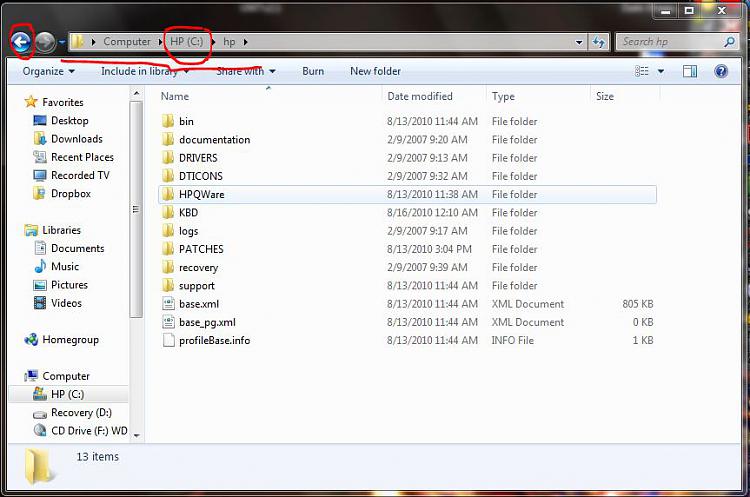Screen dimensions: 750x497
Task: Open the recent pages dropdown arrow
Action: coord(62,42)
